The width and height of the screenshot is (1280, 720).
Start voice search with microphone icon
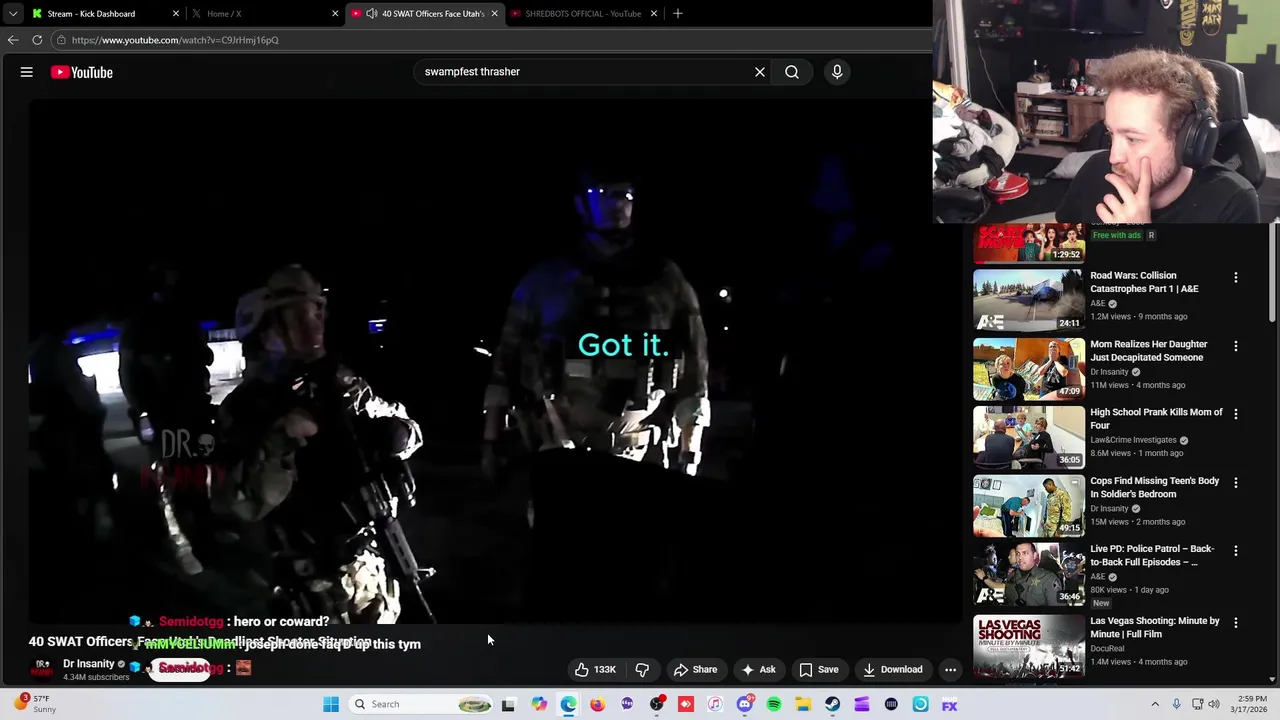(x=837, y=72)
